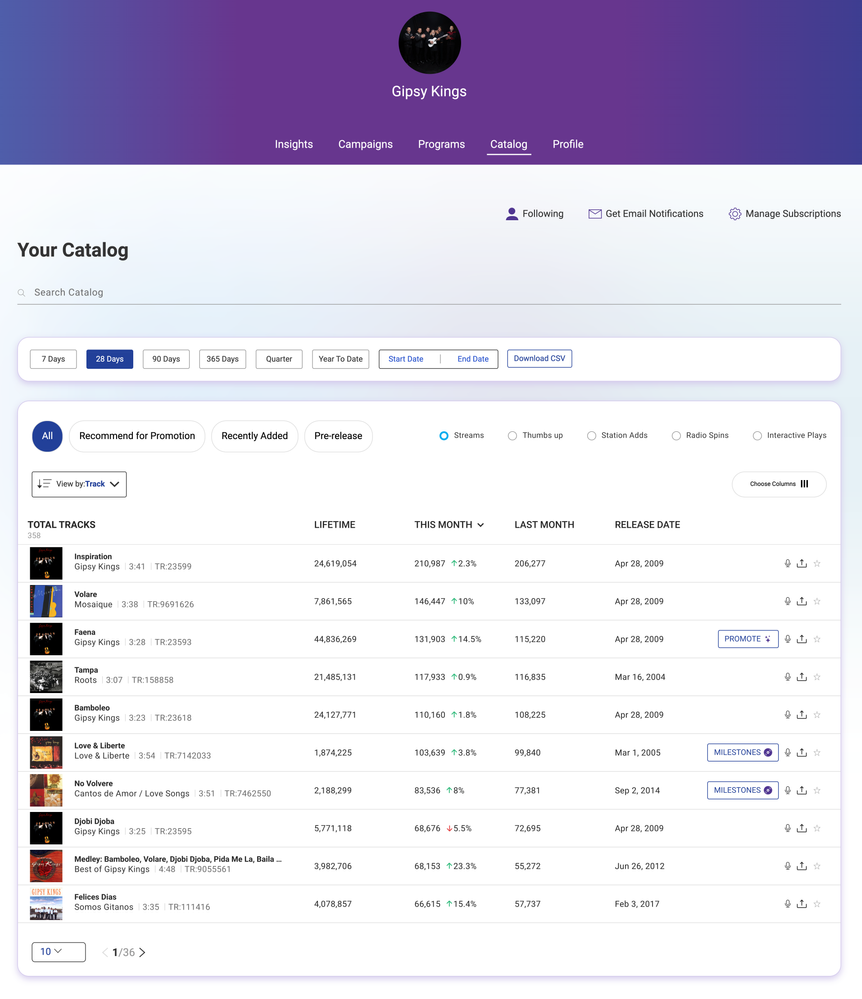Click the envelope icon for email notifications
Screen dimensions: 862x999
[x=594, y=214]
